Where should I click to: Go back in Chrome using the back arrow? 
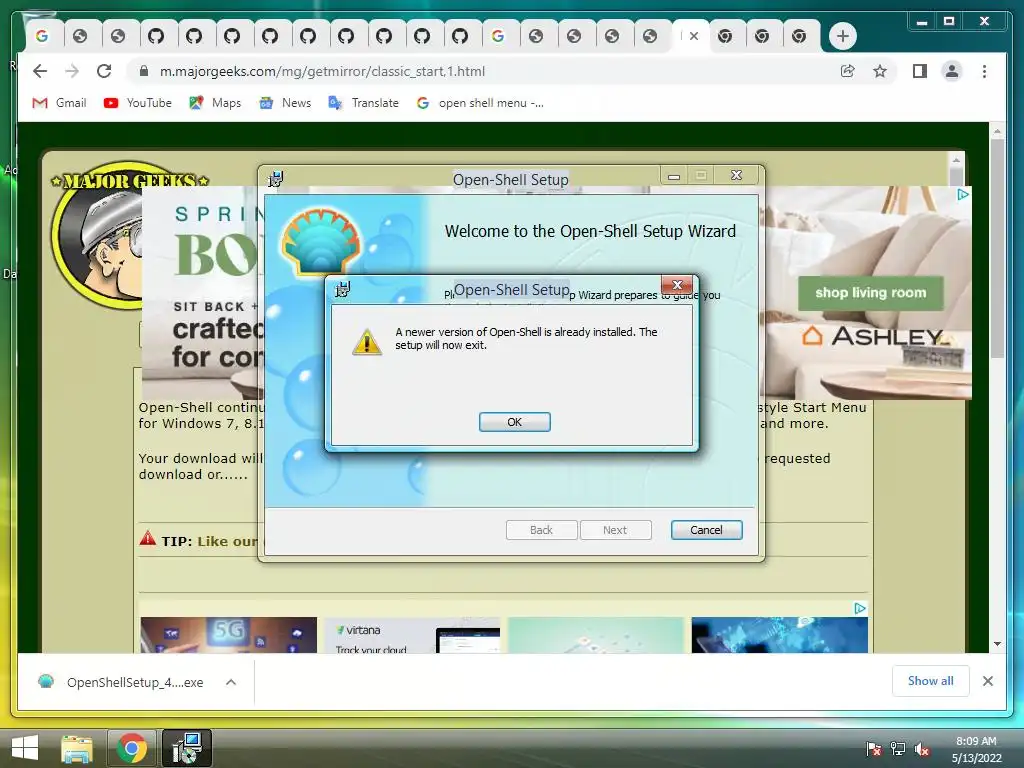40,71
